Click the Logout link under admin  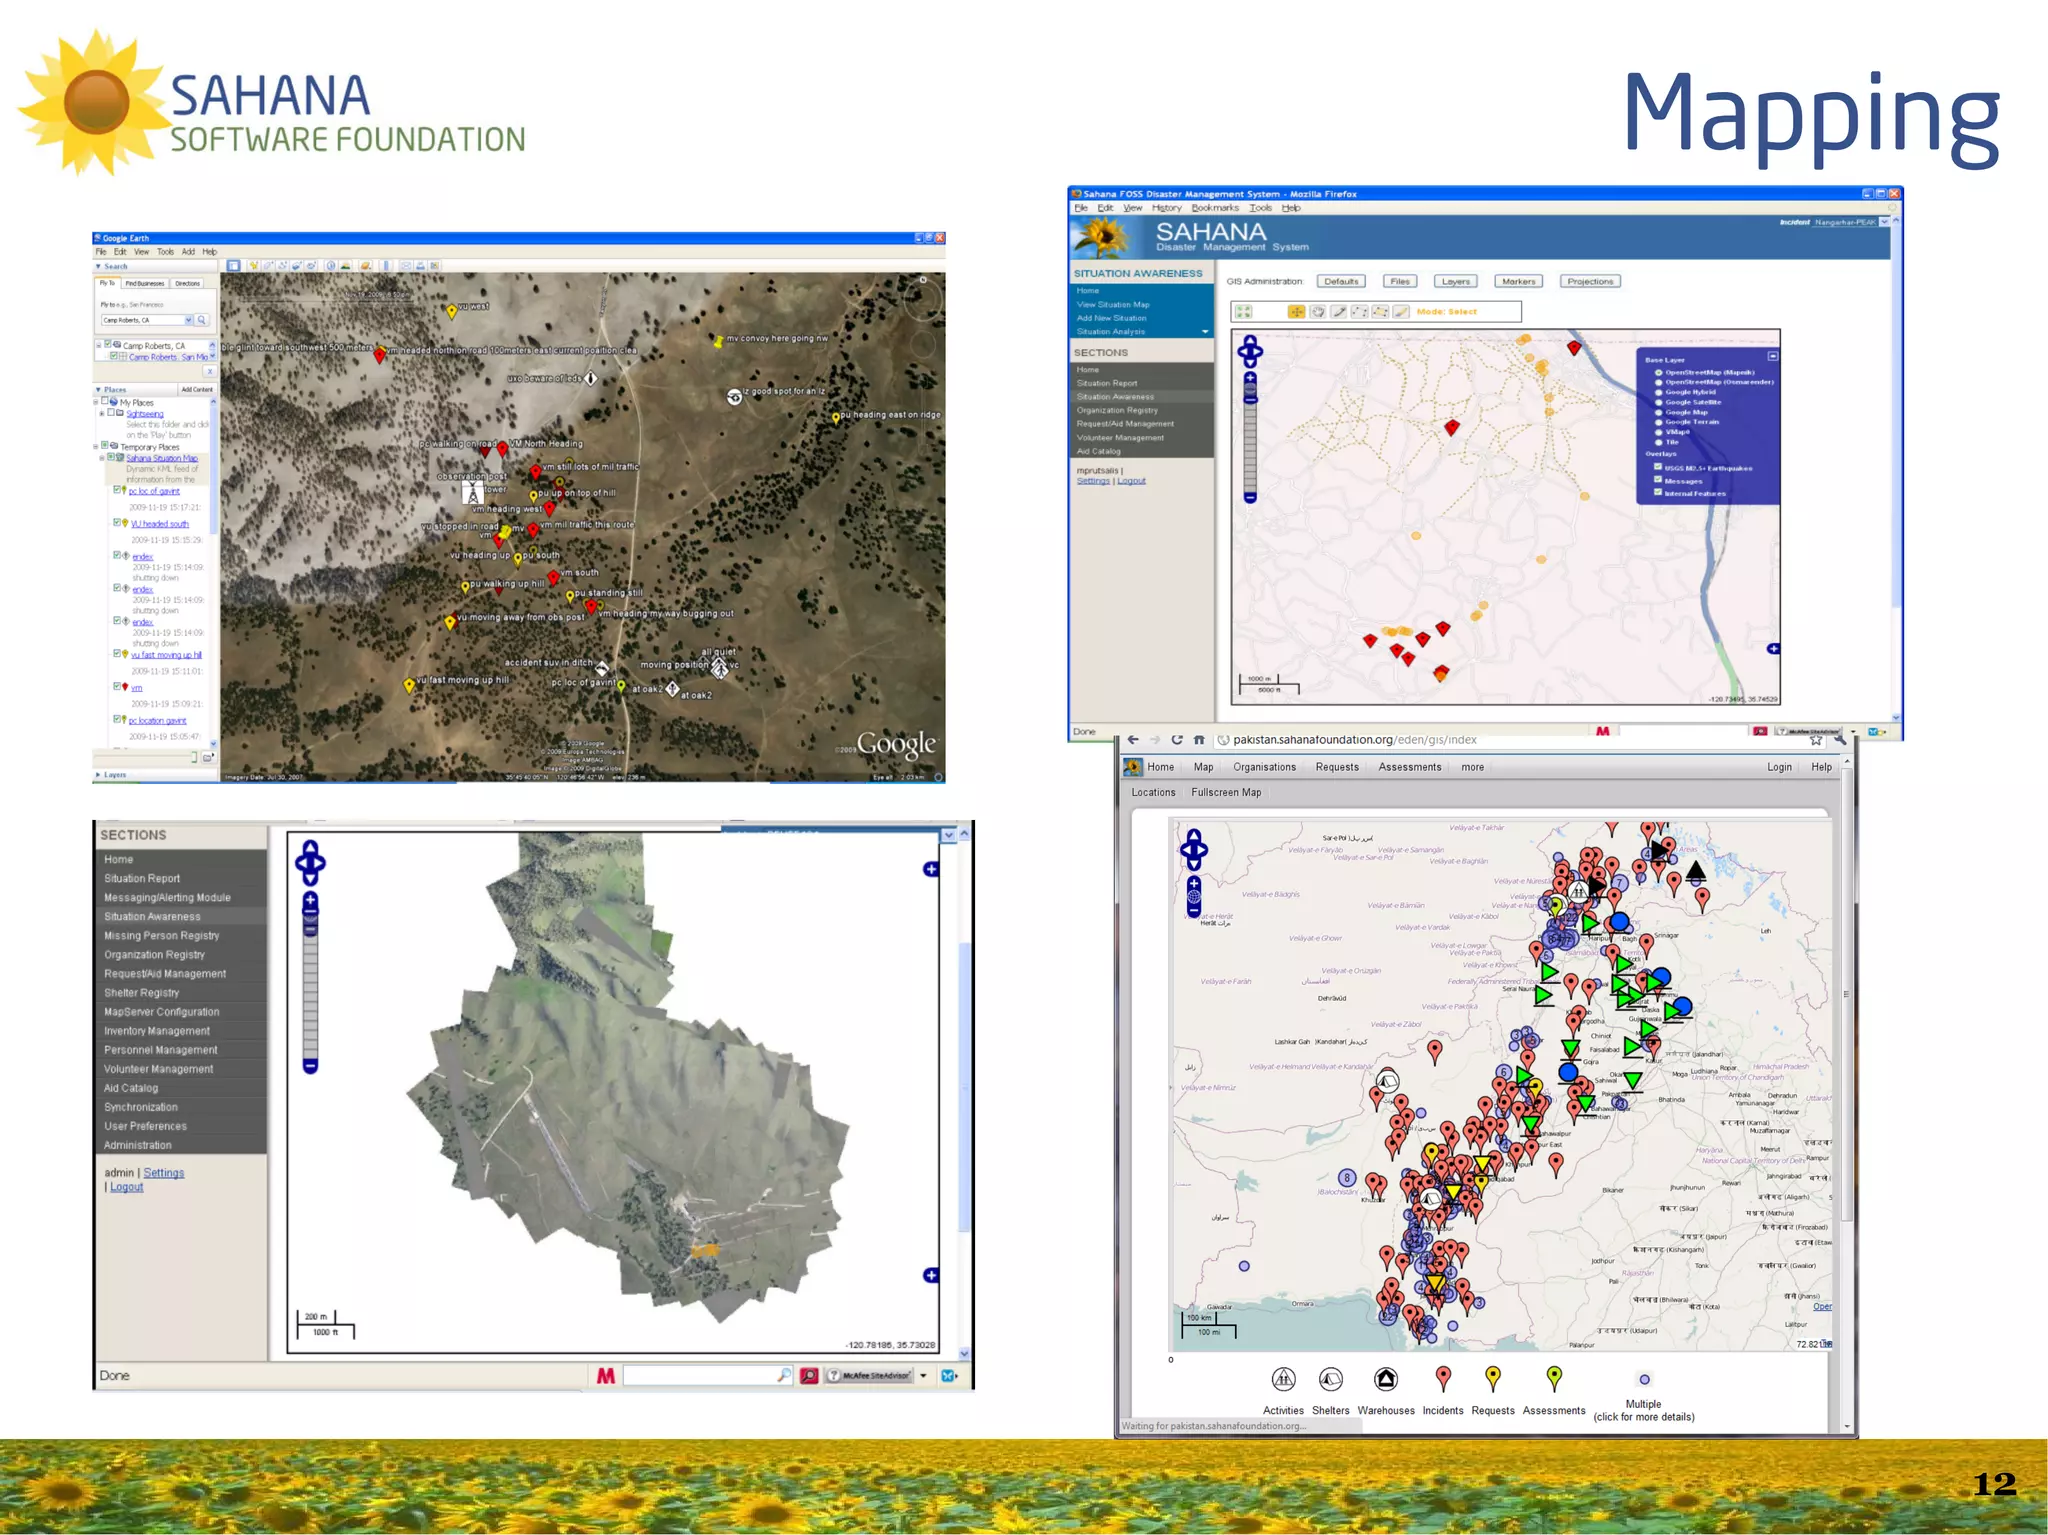click(x=126, y=1187)
